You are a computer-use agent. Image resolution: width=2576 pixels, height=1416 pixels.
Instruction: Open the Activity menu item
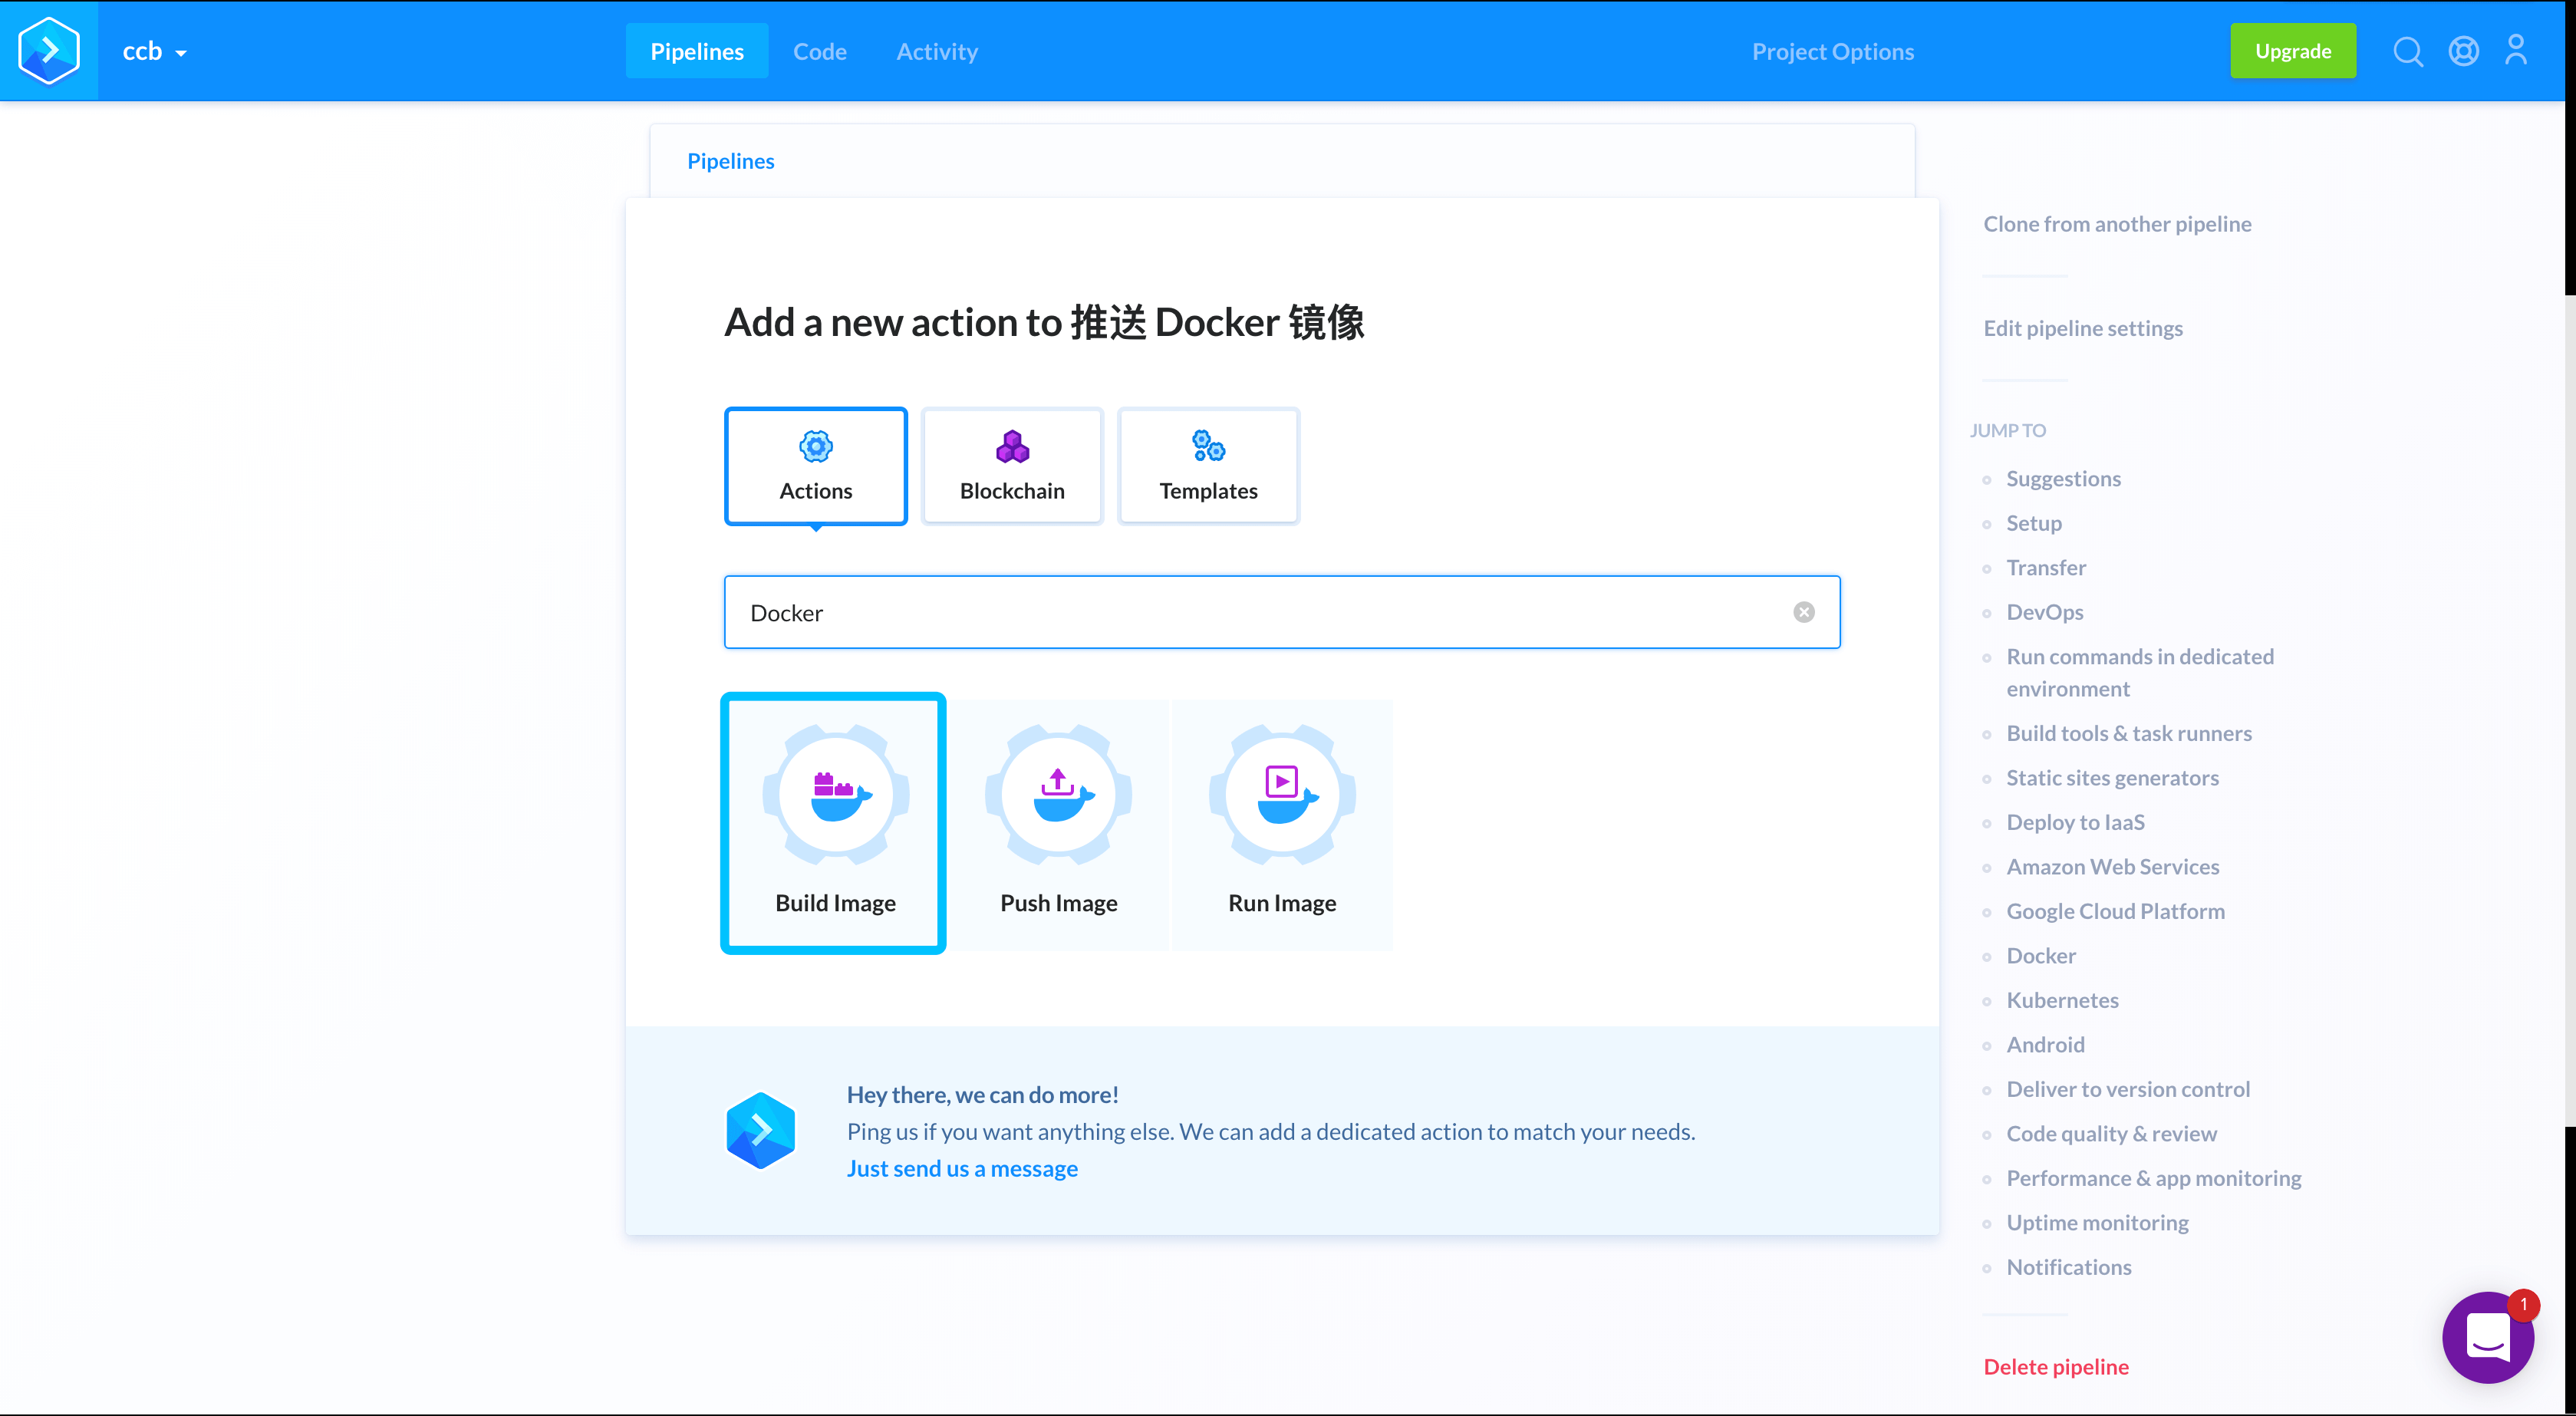[x=936, y=52]
